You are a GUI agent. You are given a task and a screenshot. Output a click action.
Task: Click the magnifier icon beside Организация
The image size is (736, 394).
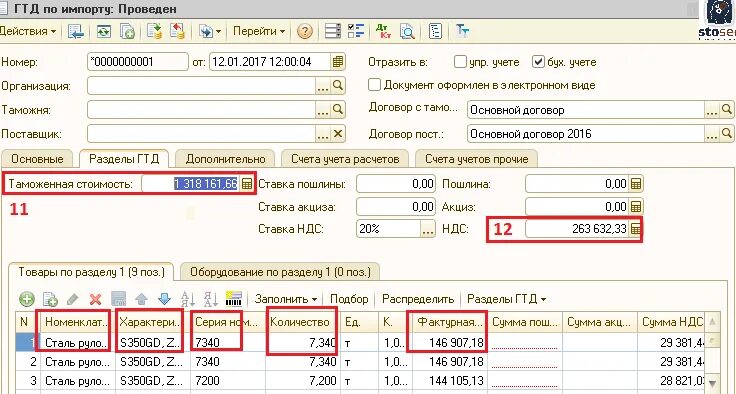coord(338,85)
